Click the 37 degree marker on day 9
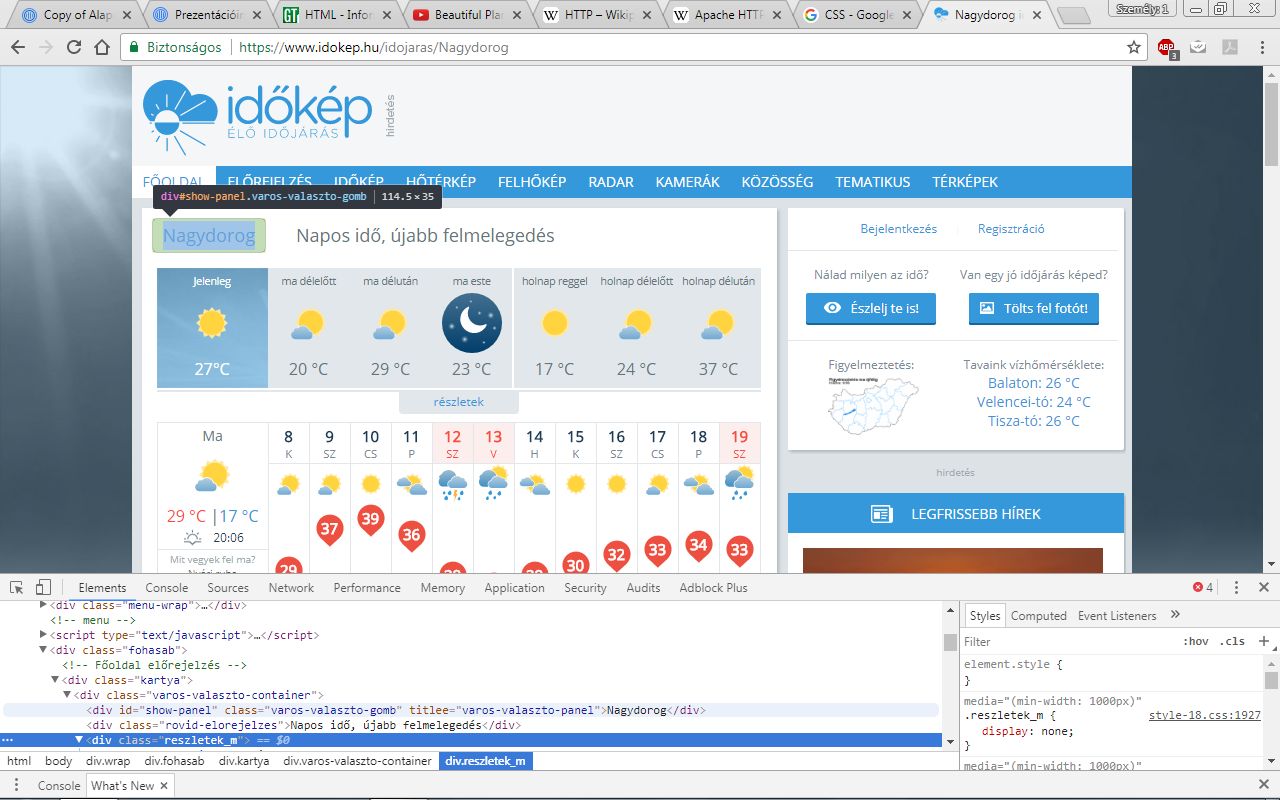1280x800 pixels. (x=329, y=529)
